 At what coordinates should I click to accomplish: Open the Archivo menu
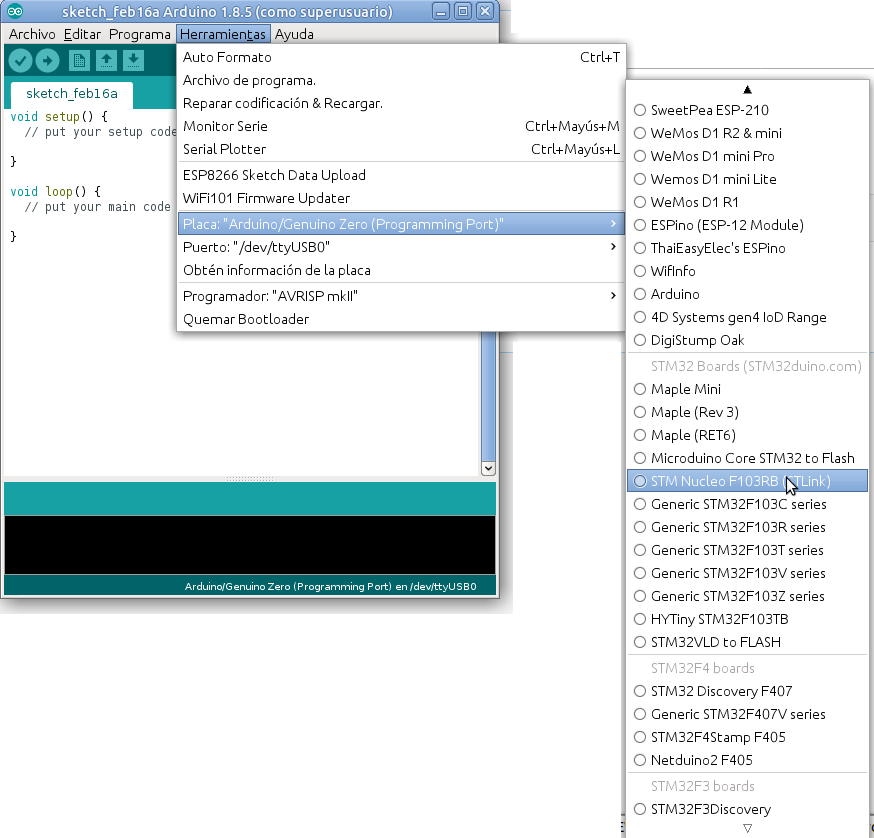pyautogui.click(x=32, y=34)
